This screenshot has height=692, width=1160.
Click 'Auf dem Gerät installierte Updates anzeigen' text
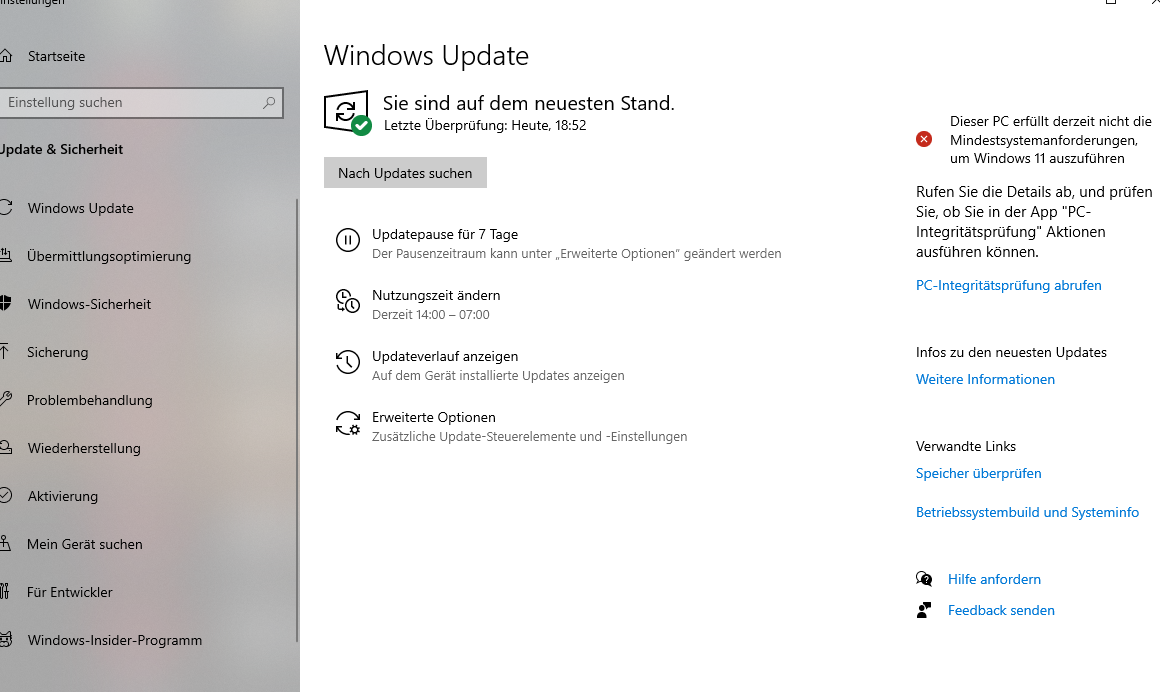pyautogui.click(x=498, y=375)
